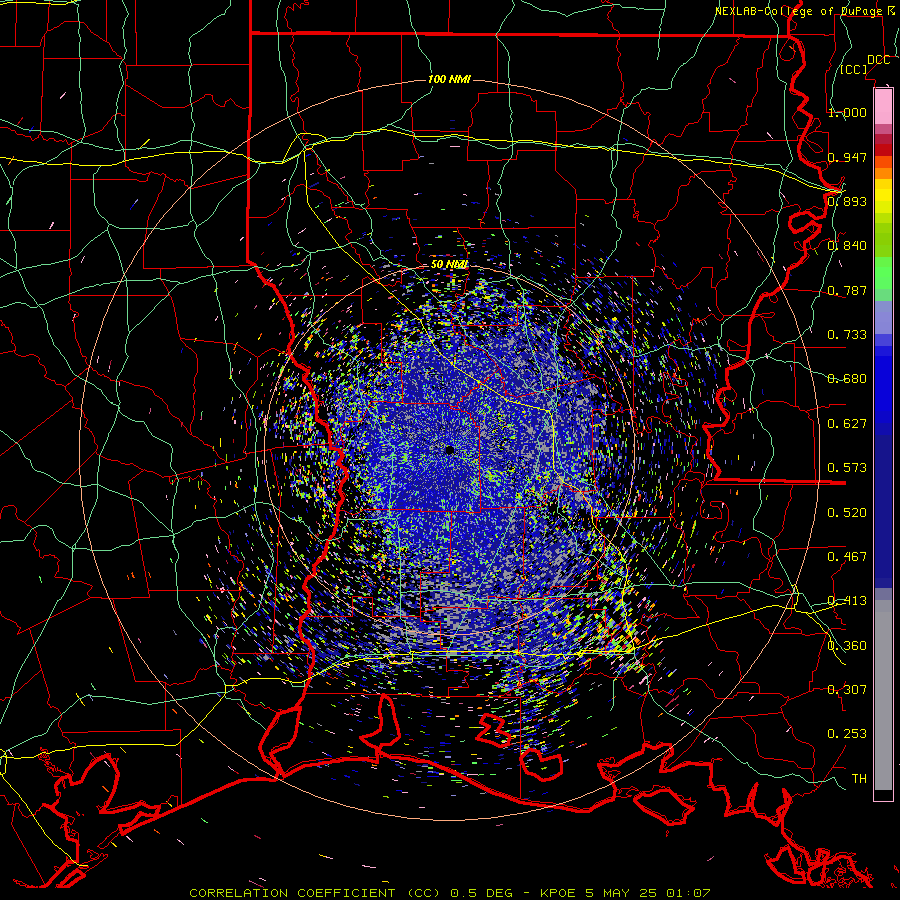The height and width of the screenshot is (900, 900).
Task: Click the 0.413 scale value
Action: (847, 601)
